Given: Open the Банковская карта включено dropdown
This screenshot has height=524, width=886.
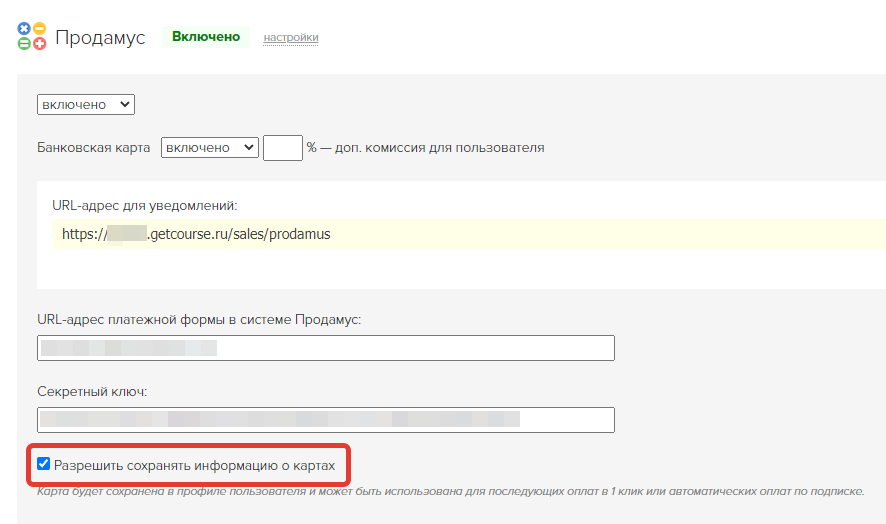Looking at the screenshot, I should [210, 148].
